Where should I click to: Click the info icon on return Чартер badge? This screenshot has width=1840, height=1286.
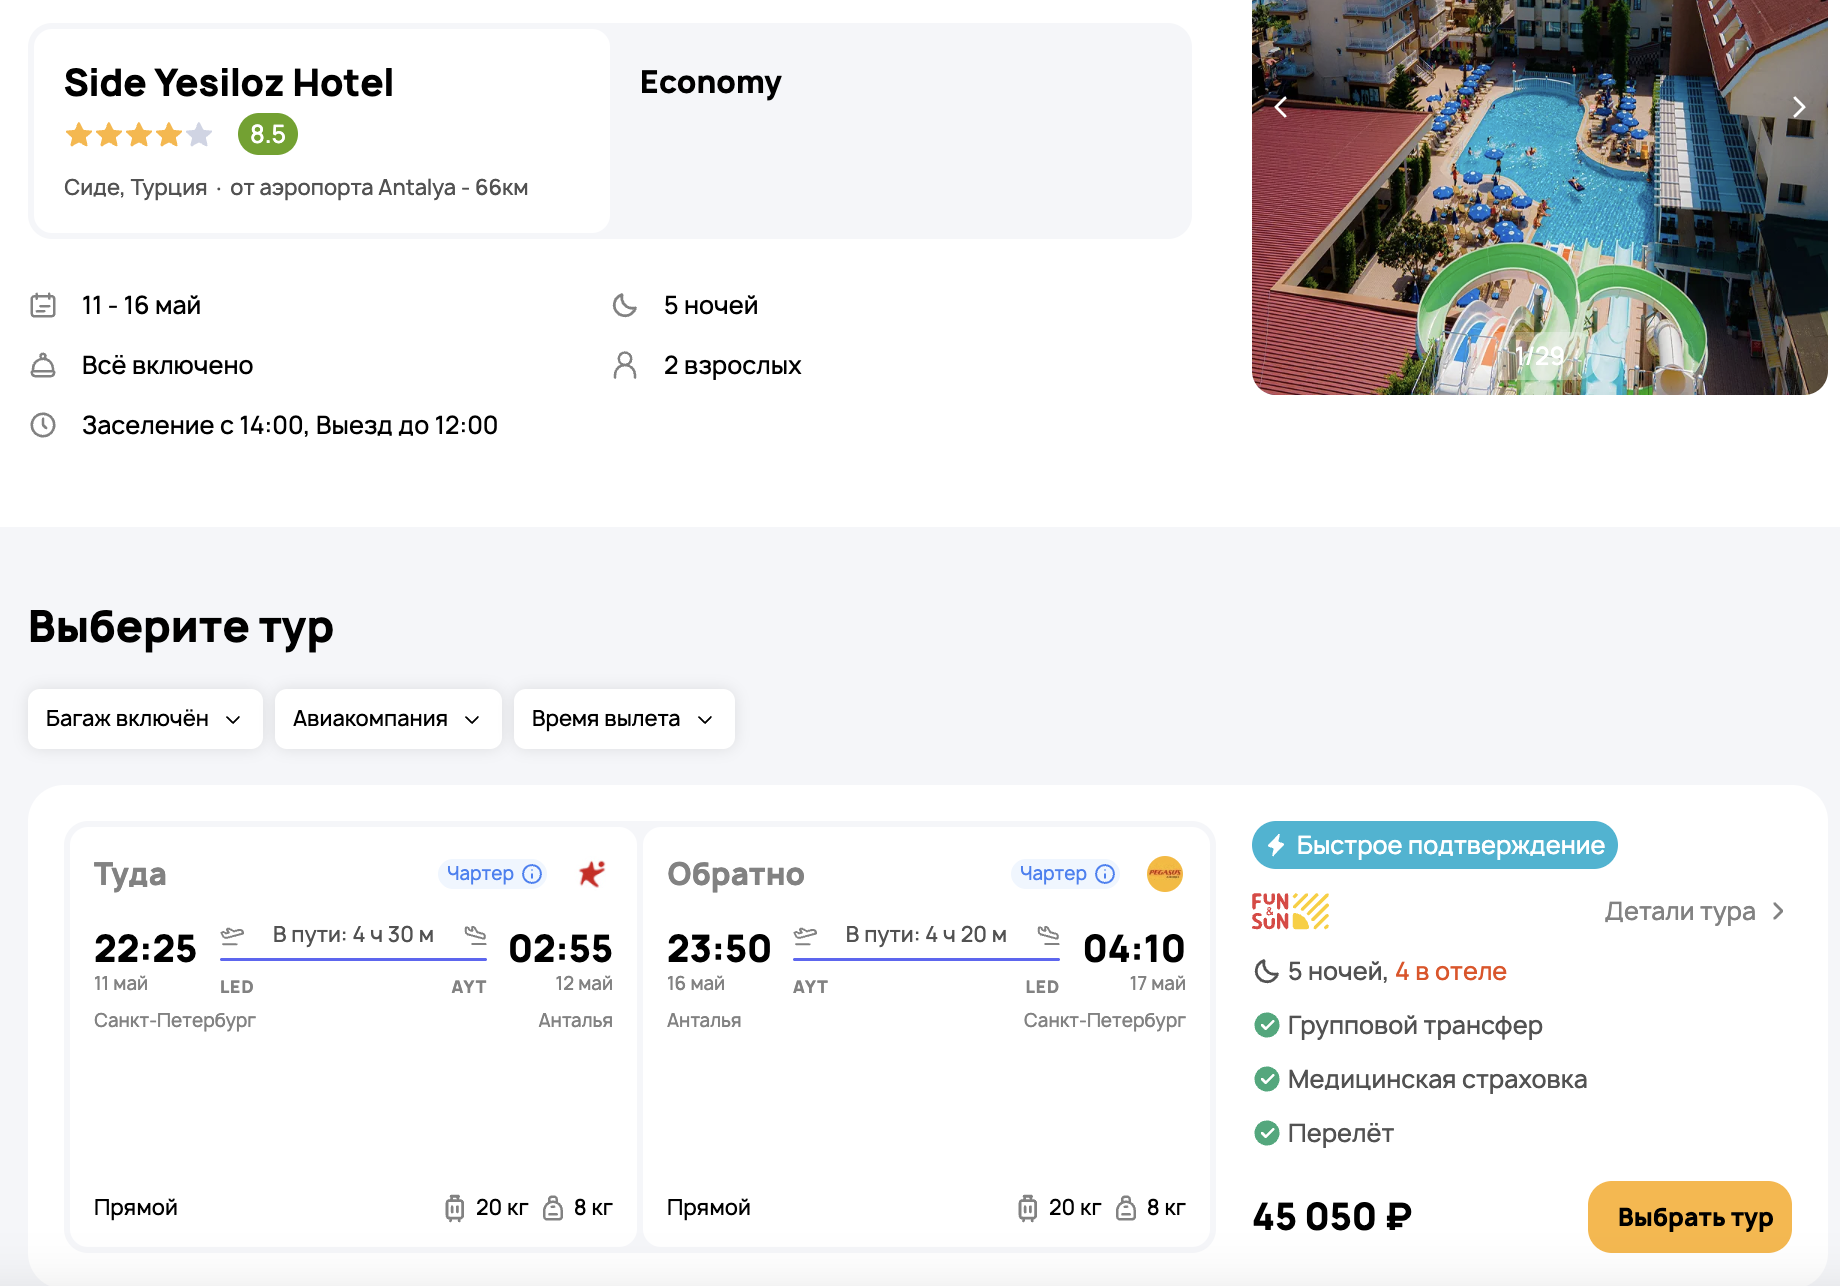coord(1105,874)
